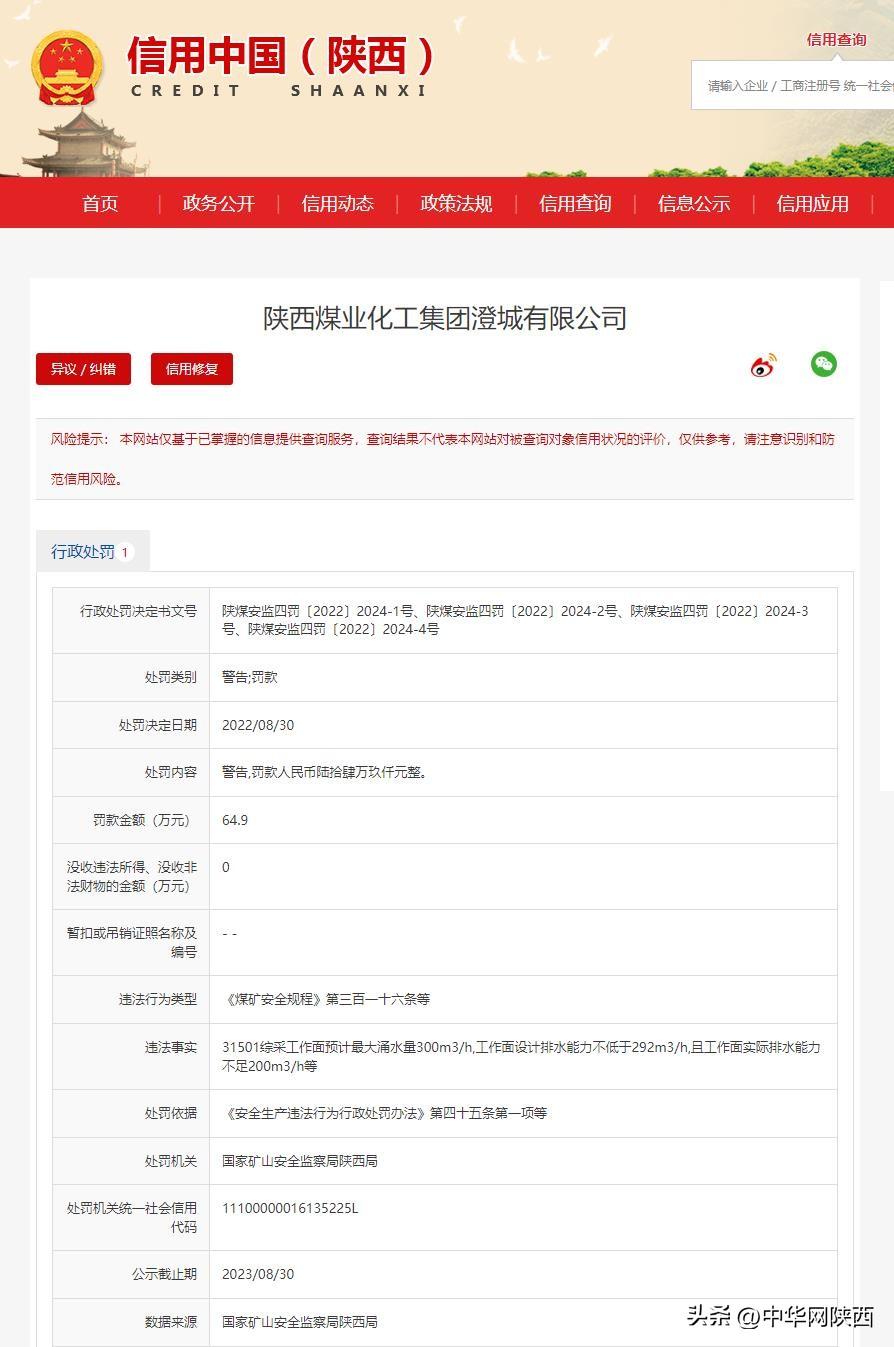Click the national emblem logo
The image size is (894, 1347).
pyautogui.click(x=68, y=67)
